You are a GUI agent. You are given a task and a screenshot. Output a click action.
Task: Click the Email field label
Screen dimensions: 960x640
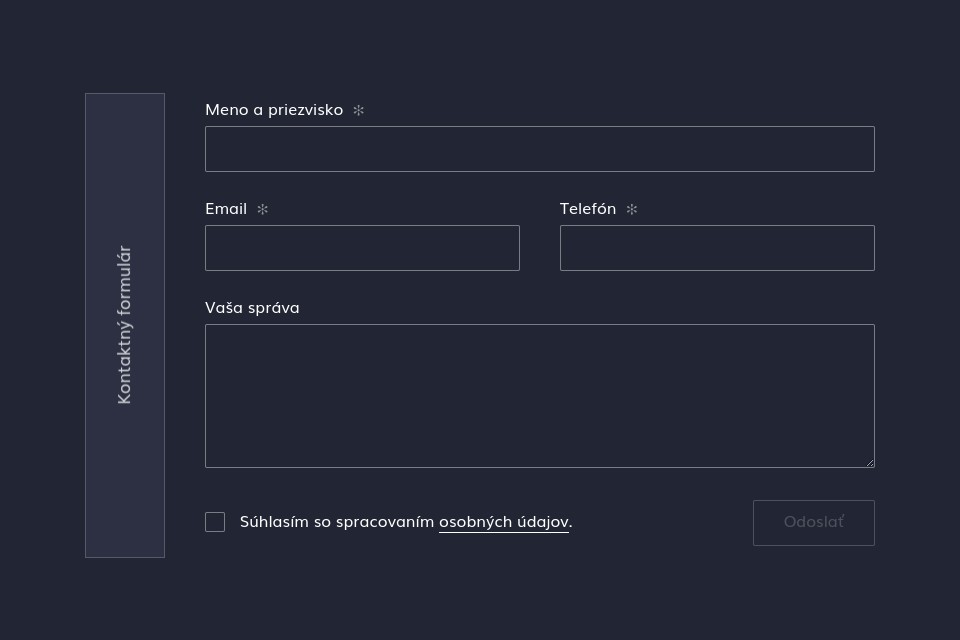[225, 209]
